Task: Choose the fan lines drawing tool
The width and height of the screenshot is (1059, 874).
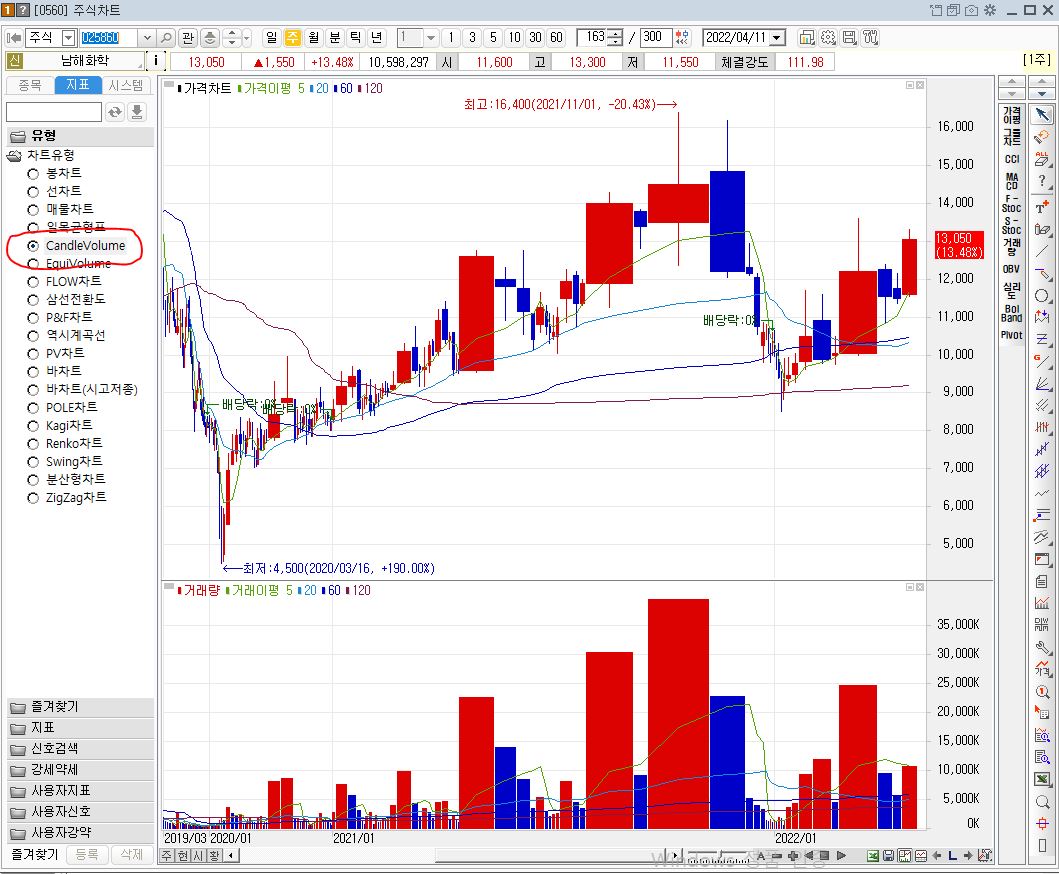Action: 1042,383
